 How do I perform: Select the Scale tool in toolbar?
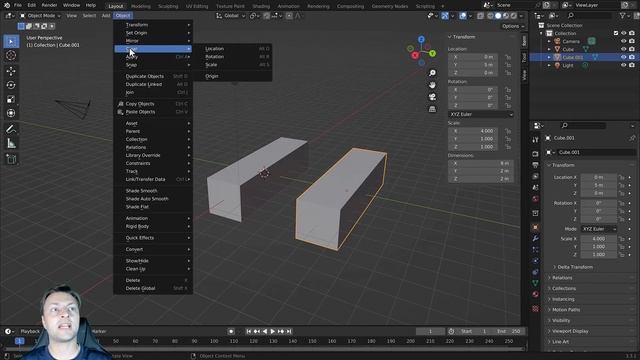[11, 99]
